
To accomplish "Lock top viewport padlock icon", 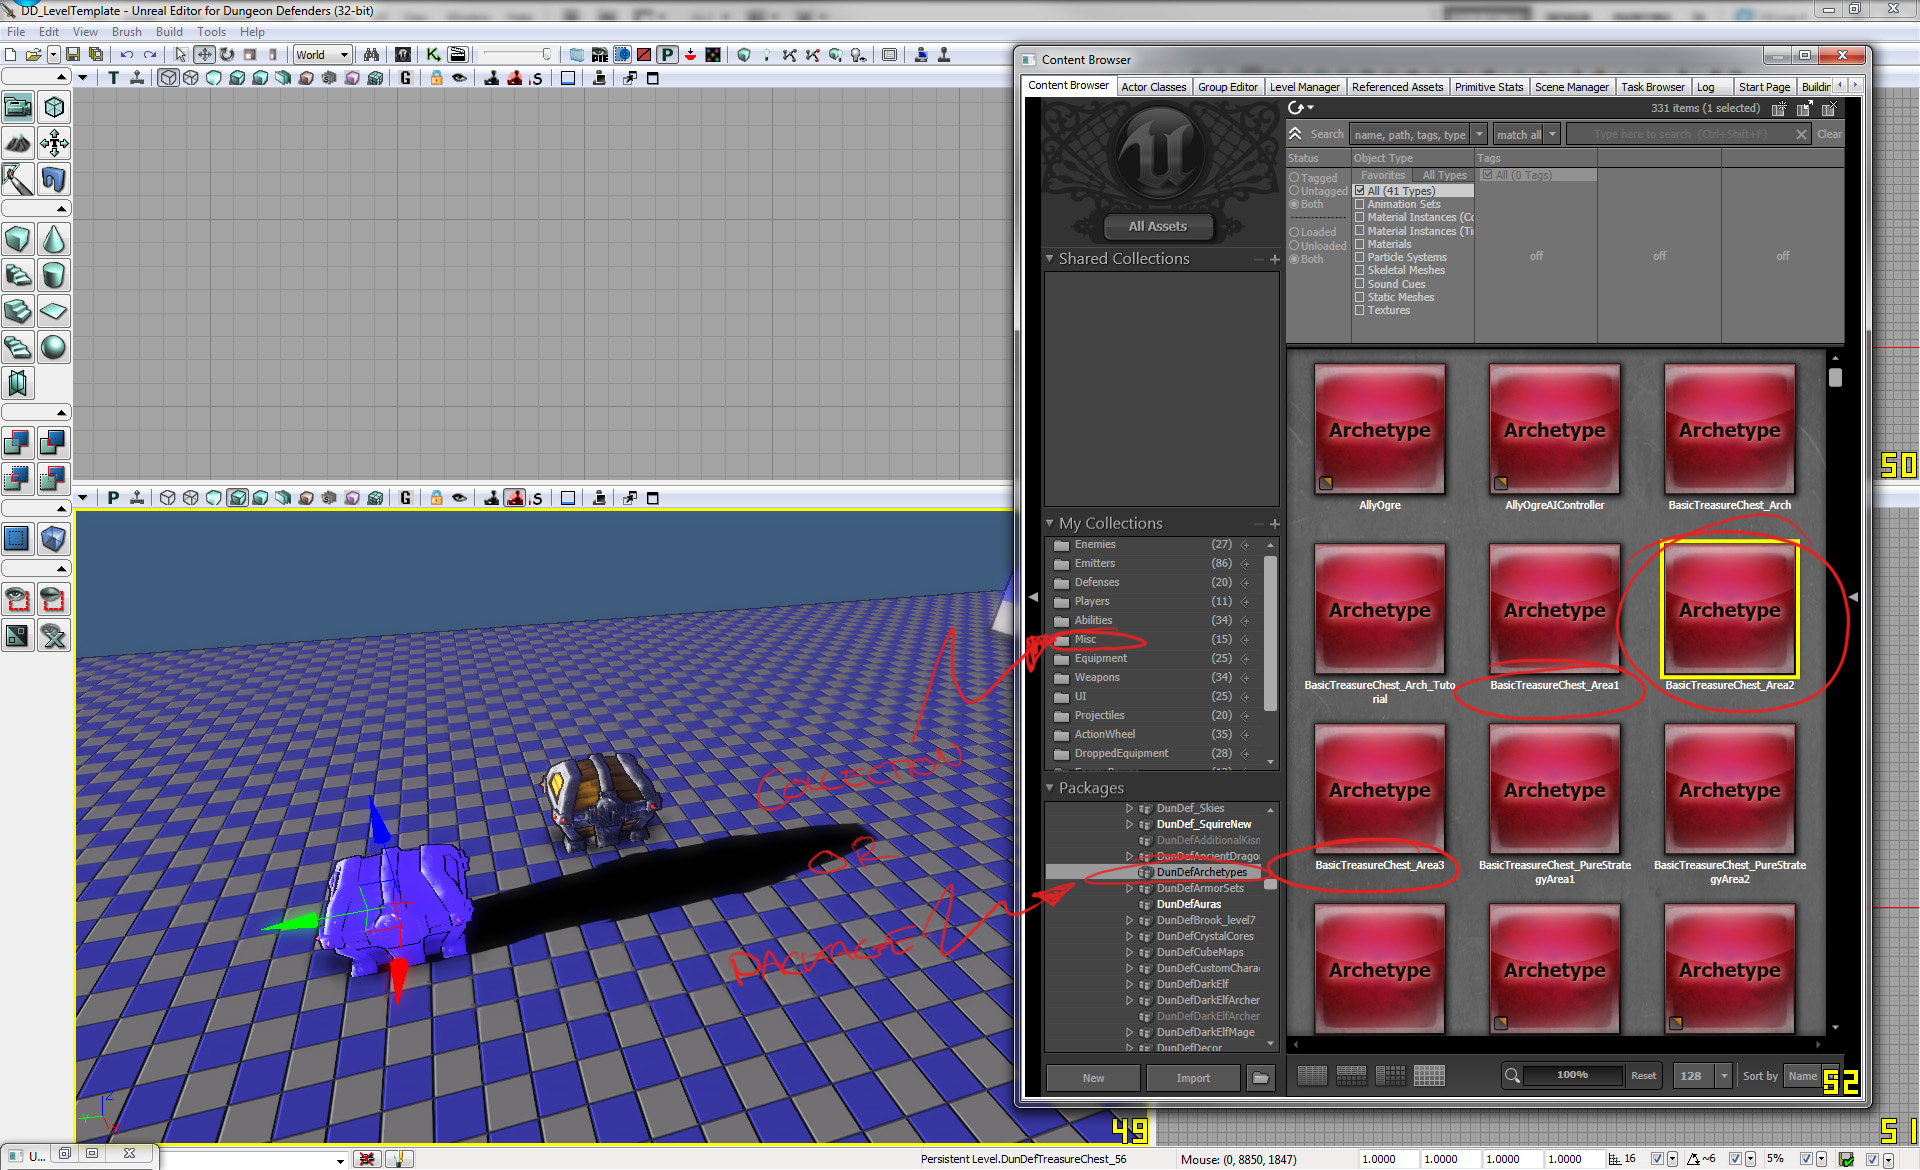I will 436,78.
